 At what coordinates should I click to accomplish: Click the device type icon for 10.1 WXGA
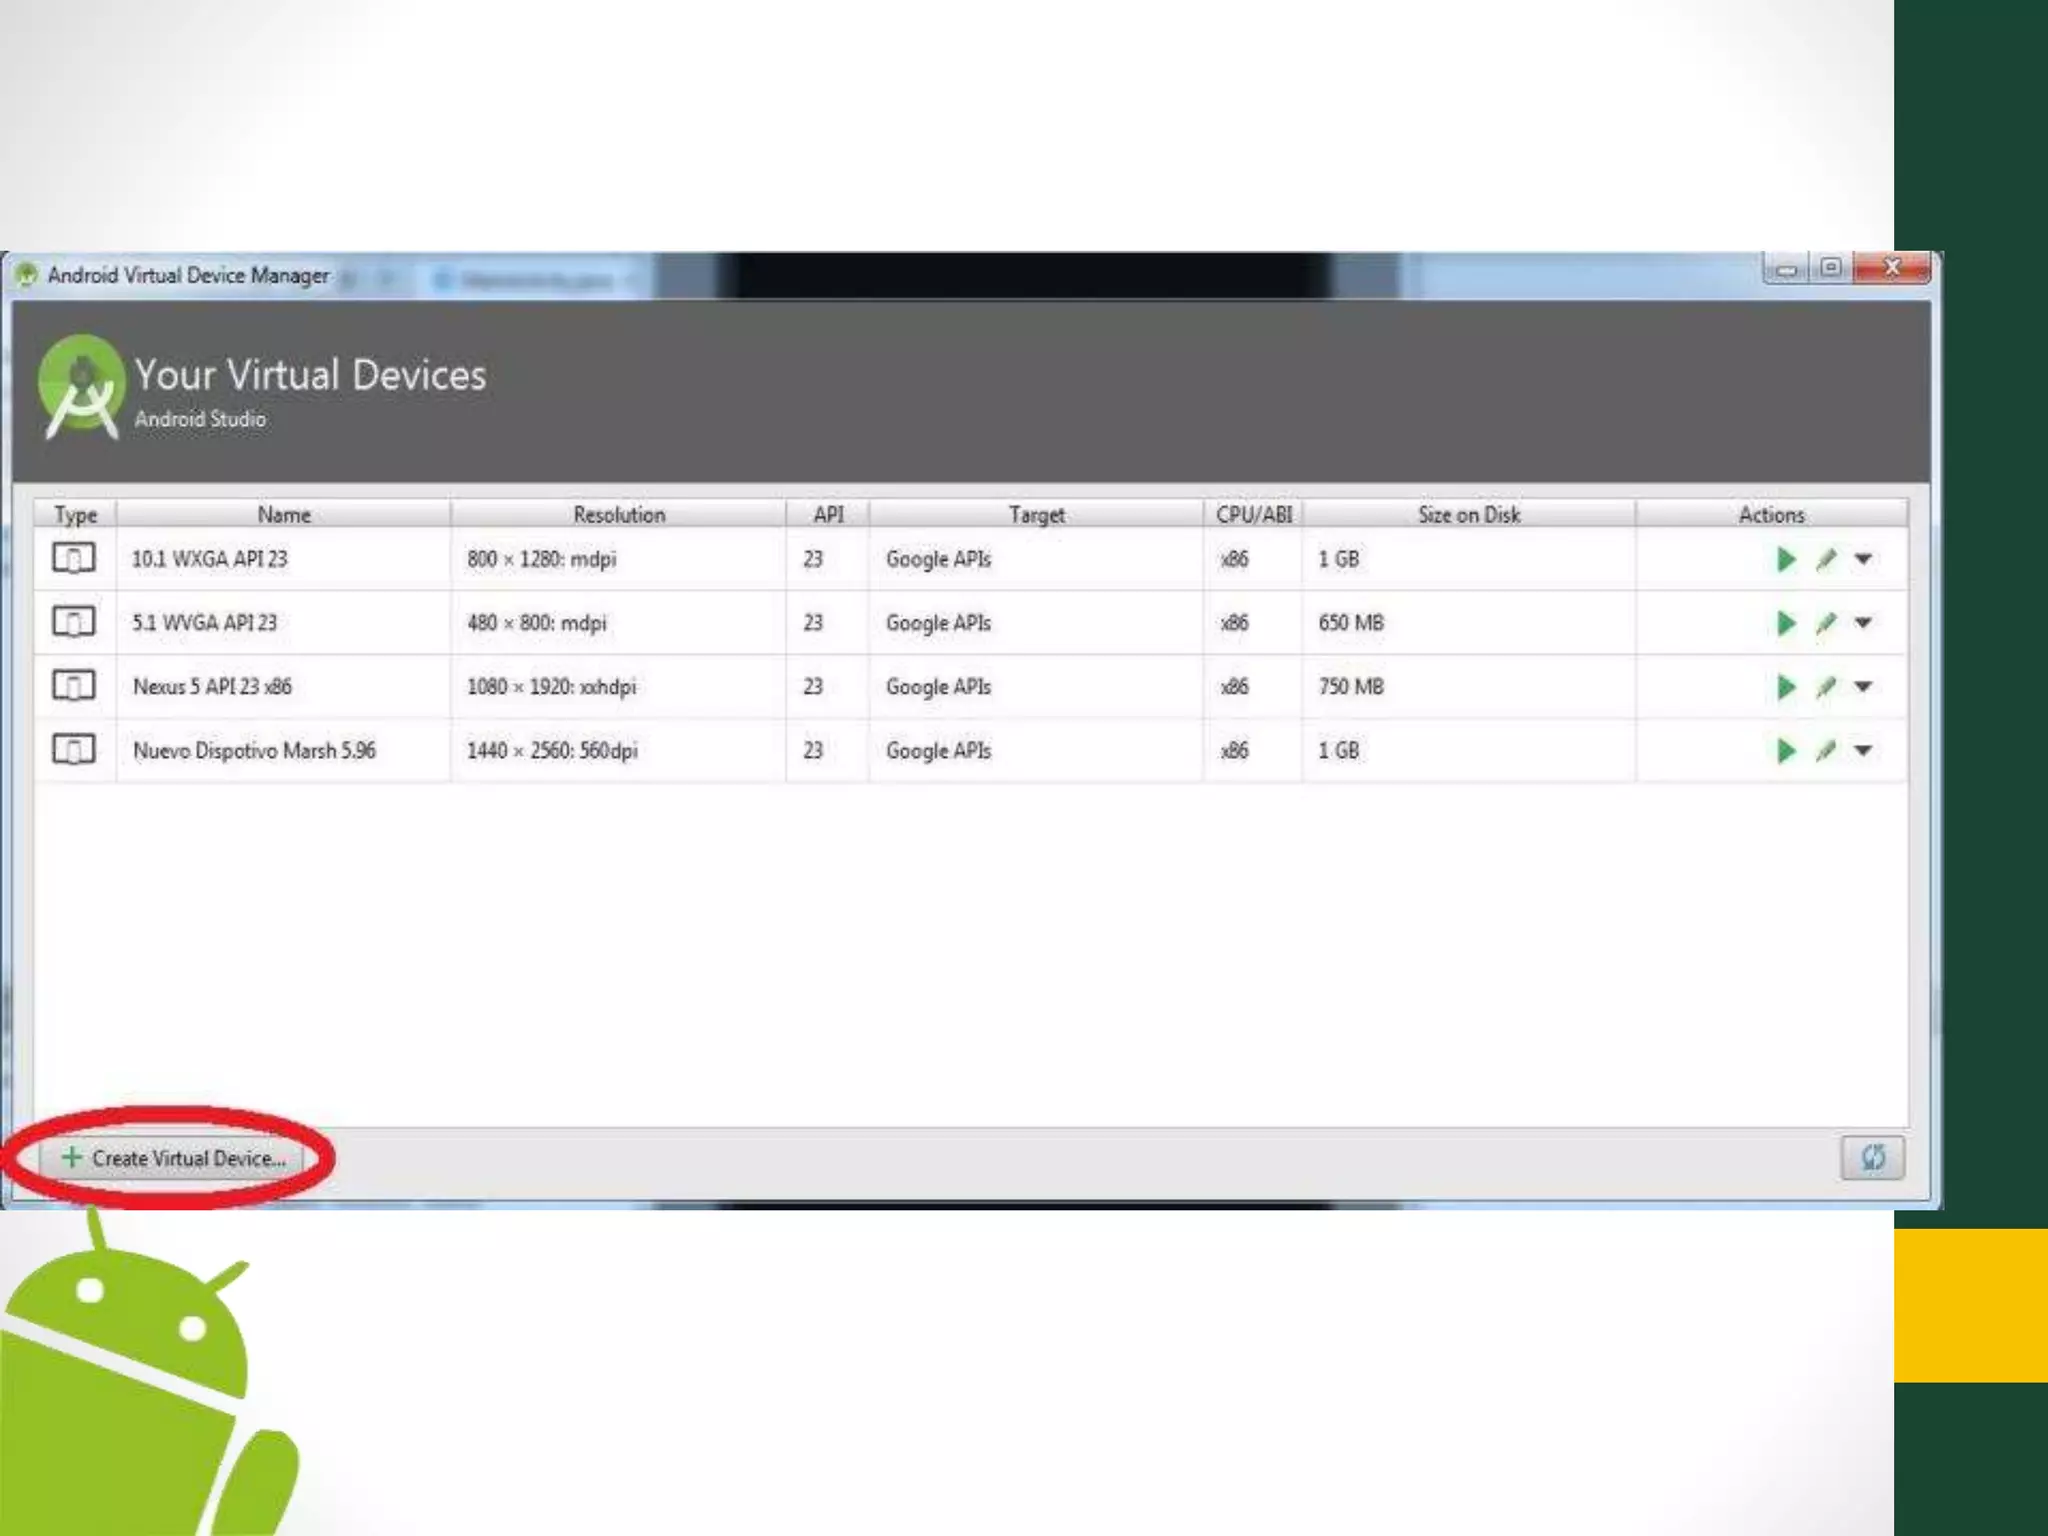[74, 558]
